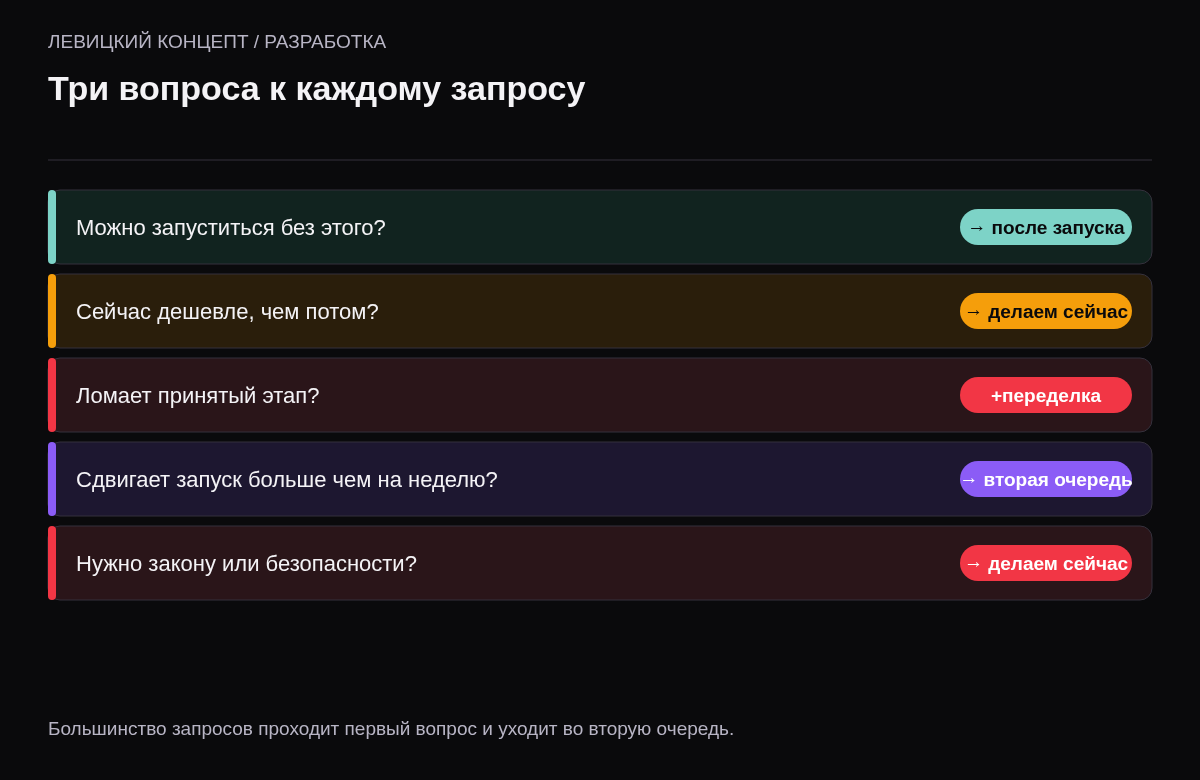This screenshot has width=1200, height=780.
Task: Select the row 'Сдвигает запуск больше чем на неделю?'
Action: point(600,479)
